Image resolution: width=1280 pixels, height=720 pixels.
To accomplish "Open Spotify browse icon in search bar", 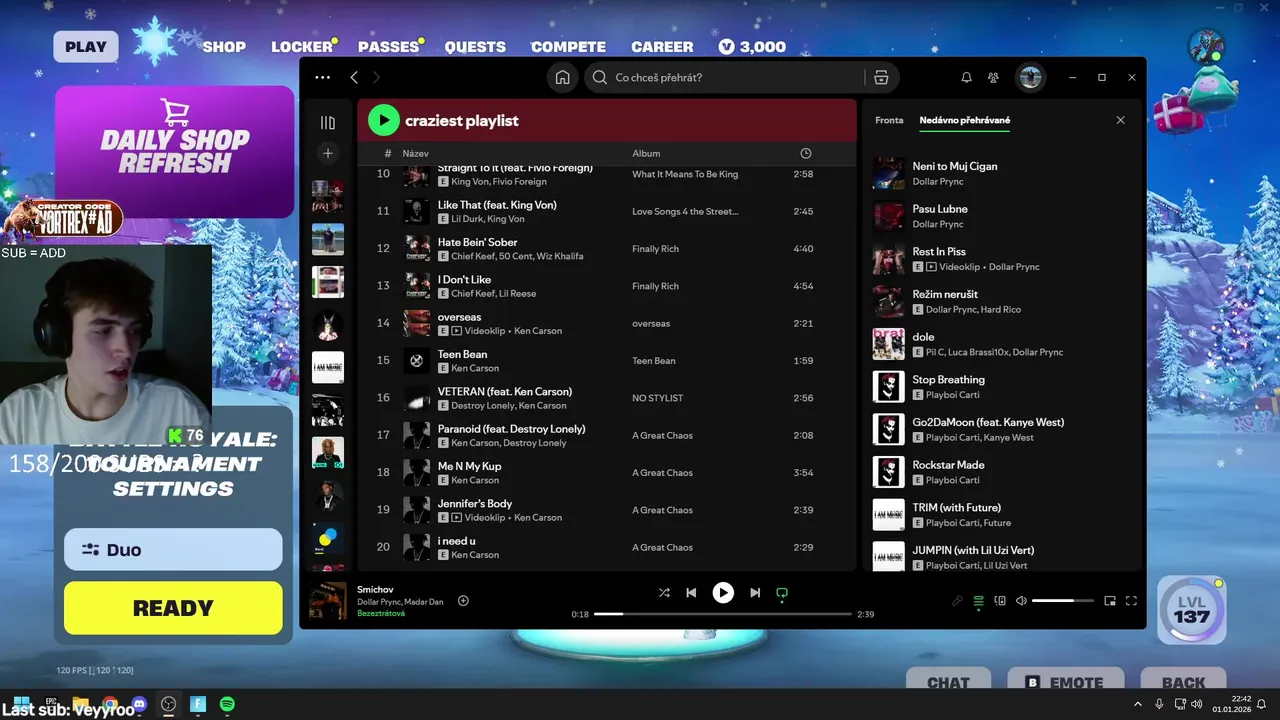I will (881, 77).
